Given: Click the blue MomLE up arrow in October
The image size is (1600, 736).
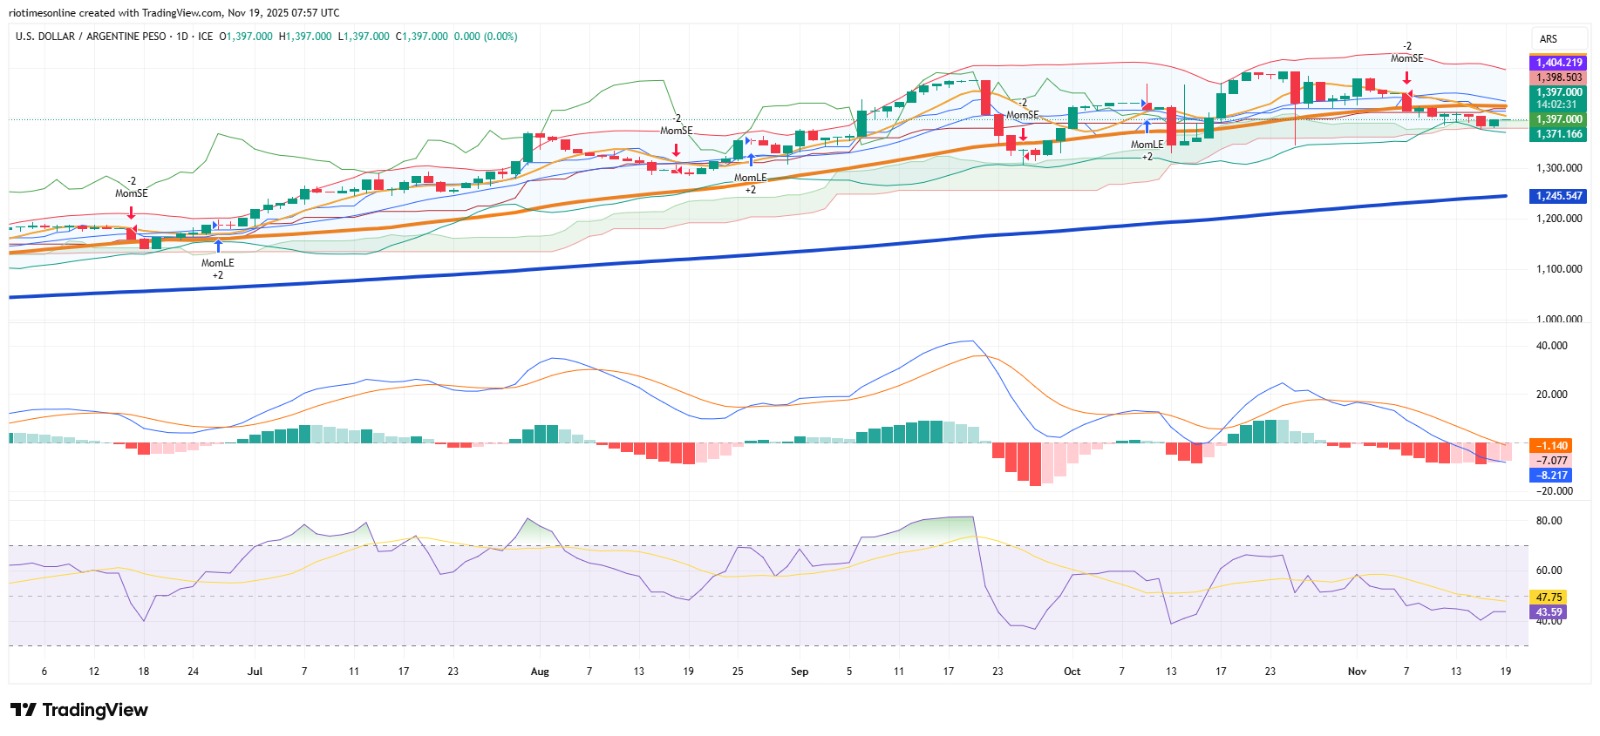Looking at the screenshot, I should [1147, 127].
